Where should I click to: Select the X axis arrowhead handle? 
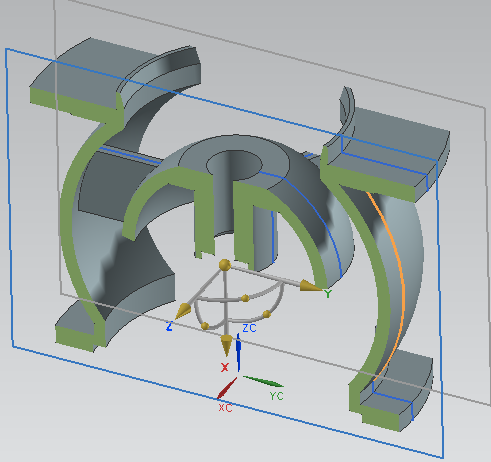coord(226,345)
